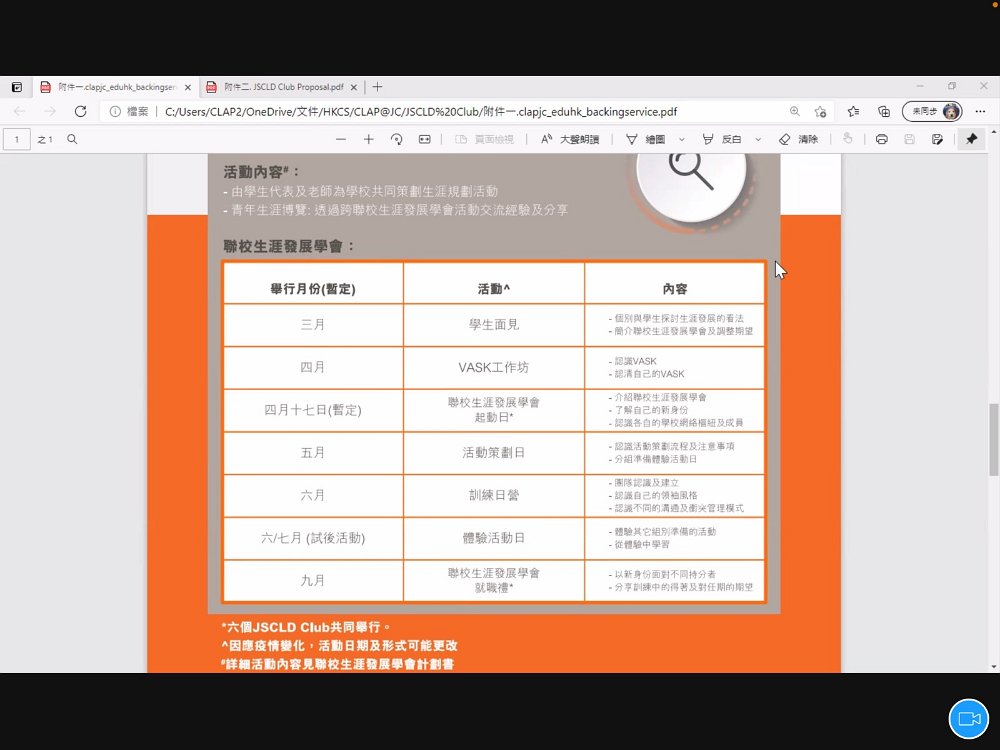Refresh the current PDF page
The image size is (1000, 750).
80,112
